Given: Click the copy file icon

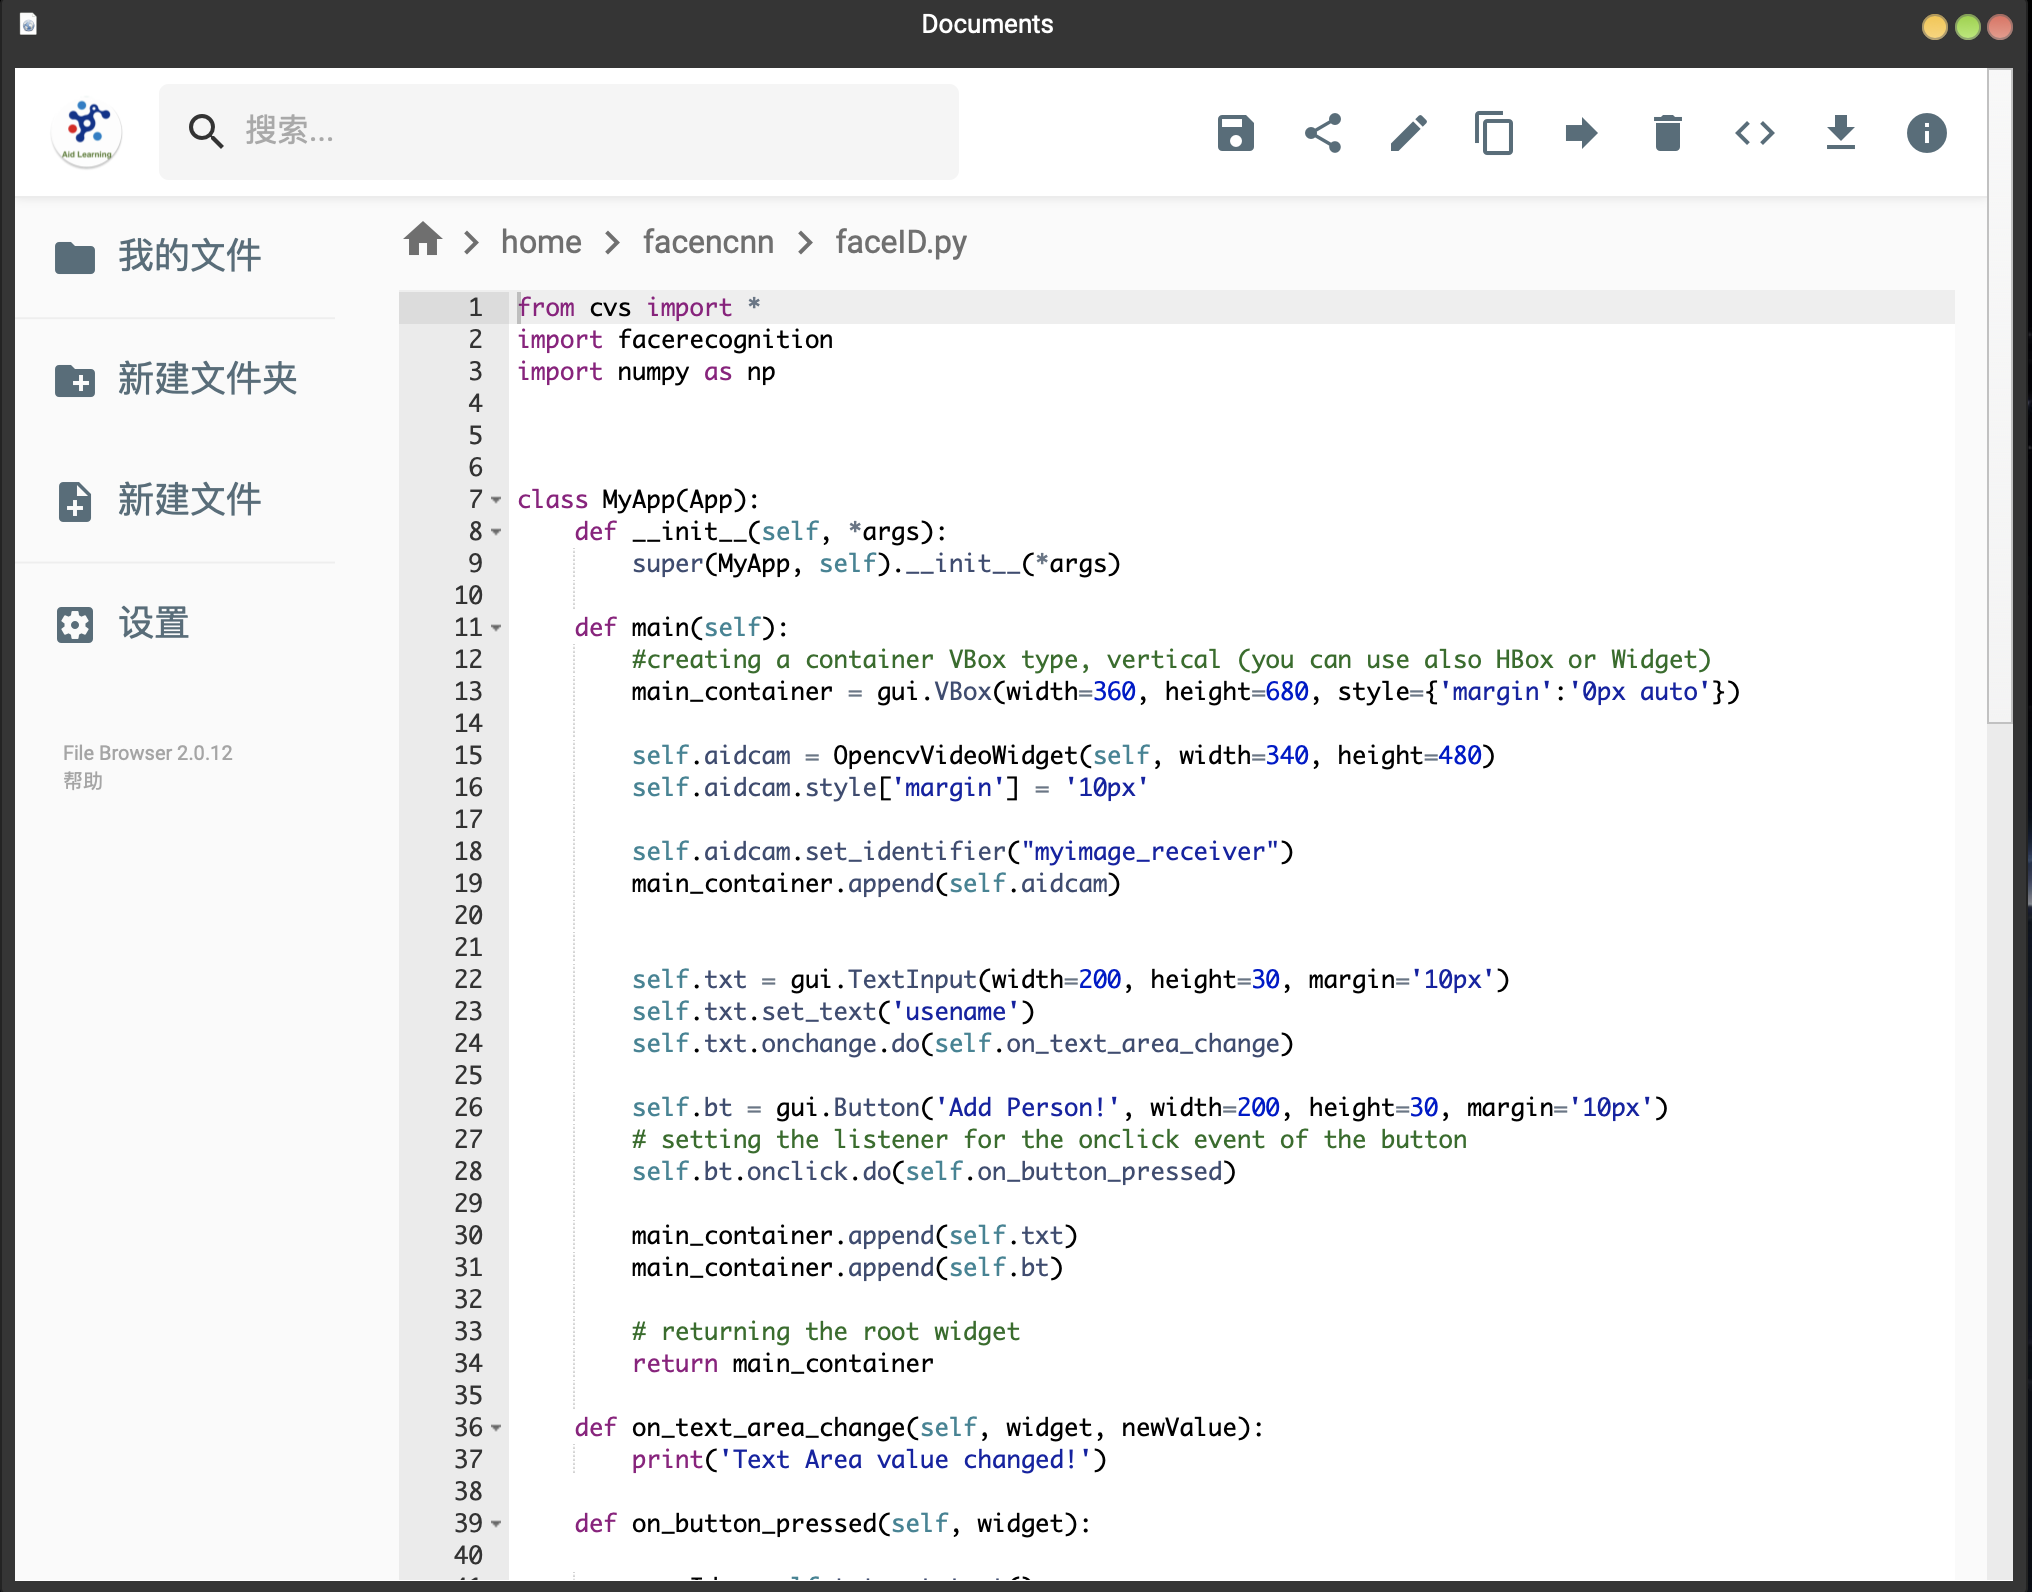Looking at the screenshot, I should [1494, 133].
